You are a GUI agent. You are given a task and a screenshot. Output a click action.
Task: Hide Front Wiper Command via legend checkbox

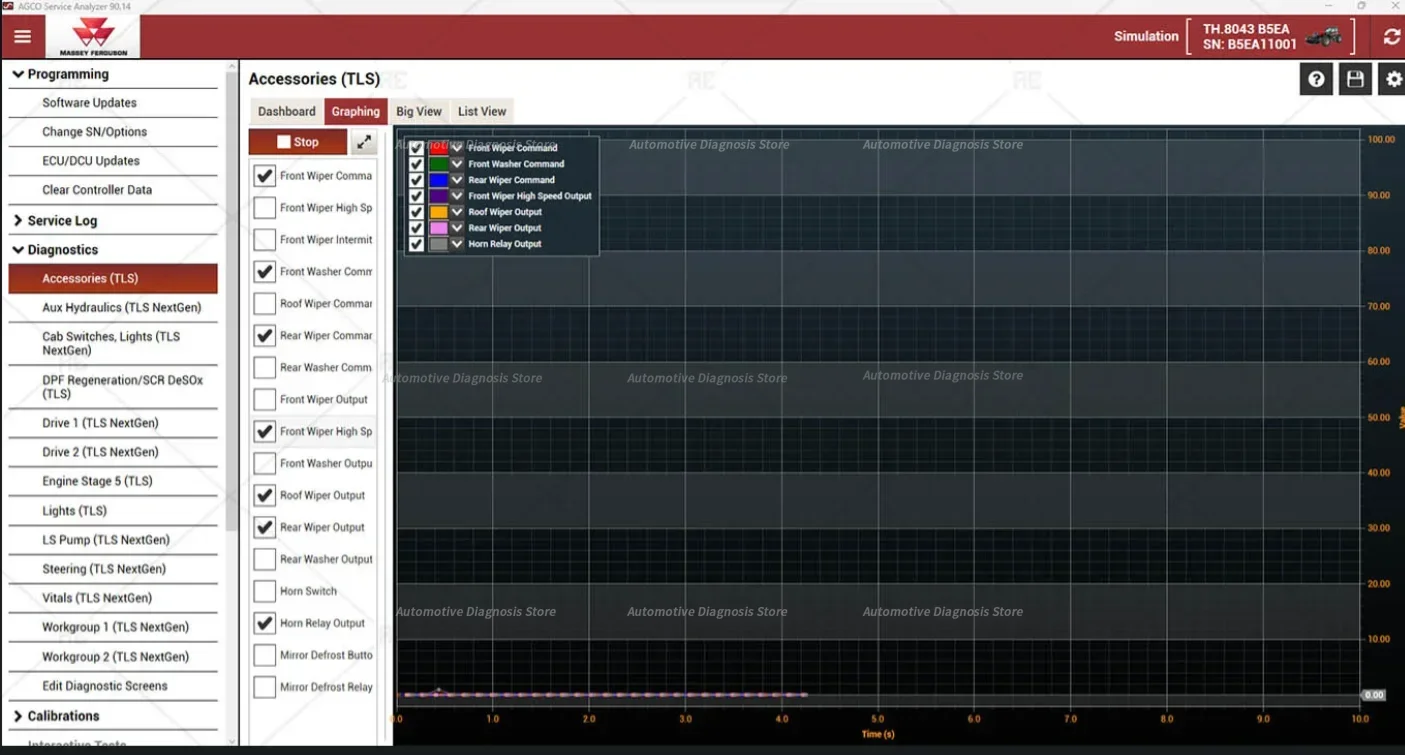pos(416,148)
